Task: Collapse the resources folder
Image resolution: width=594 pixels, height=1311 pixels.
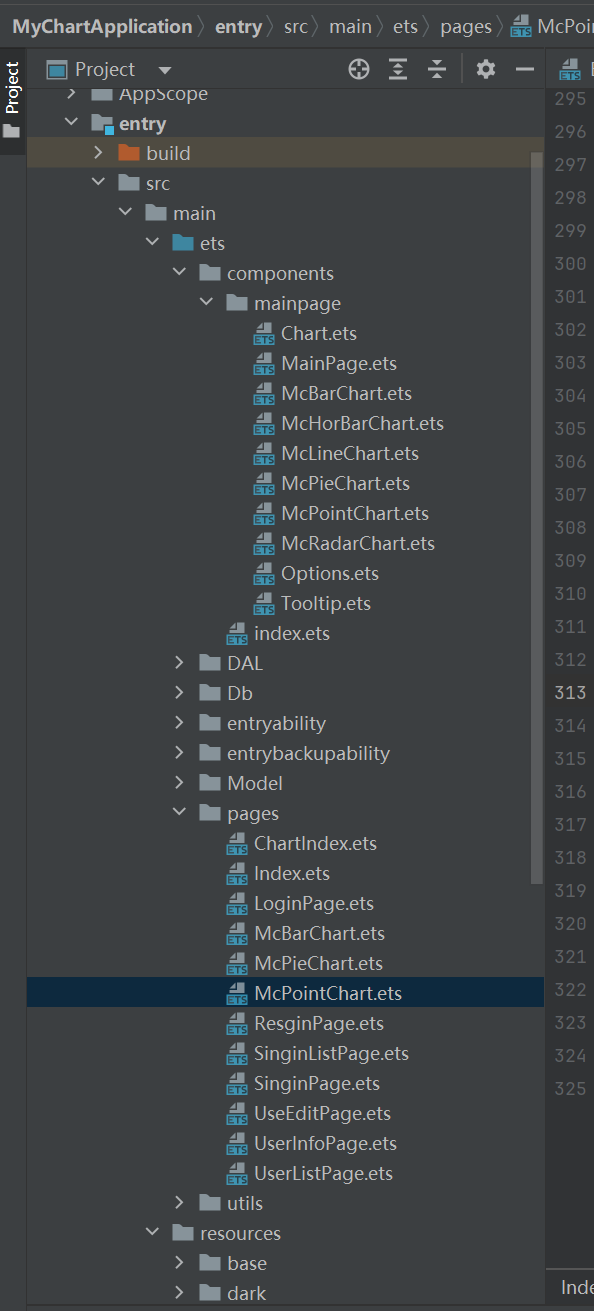Action: tap(151, 1233)
